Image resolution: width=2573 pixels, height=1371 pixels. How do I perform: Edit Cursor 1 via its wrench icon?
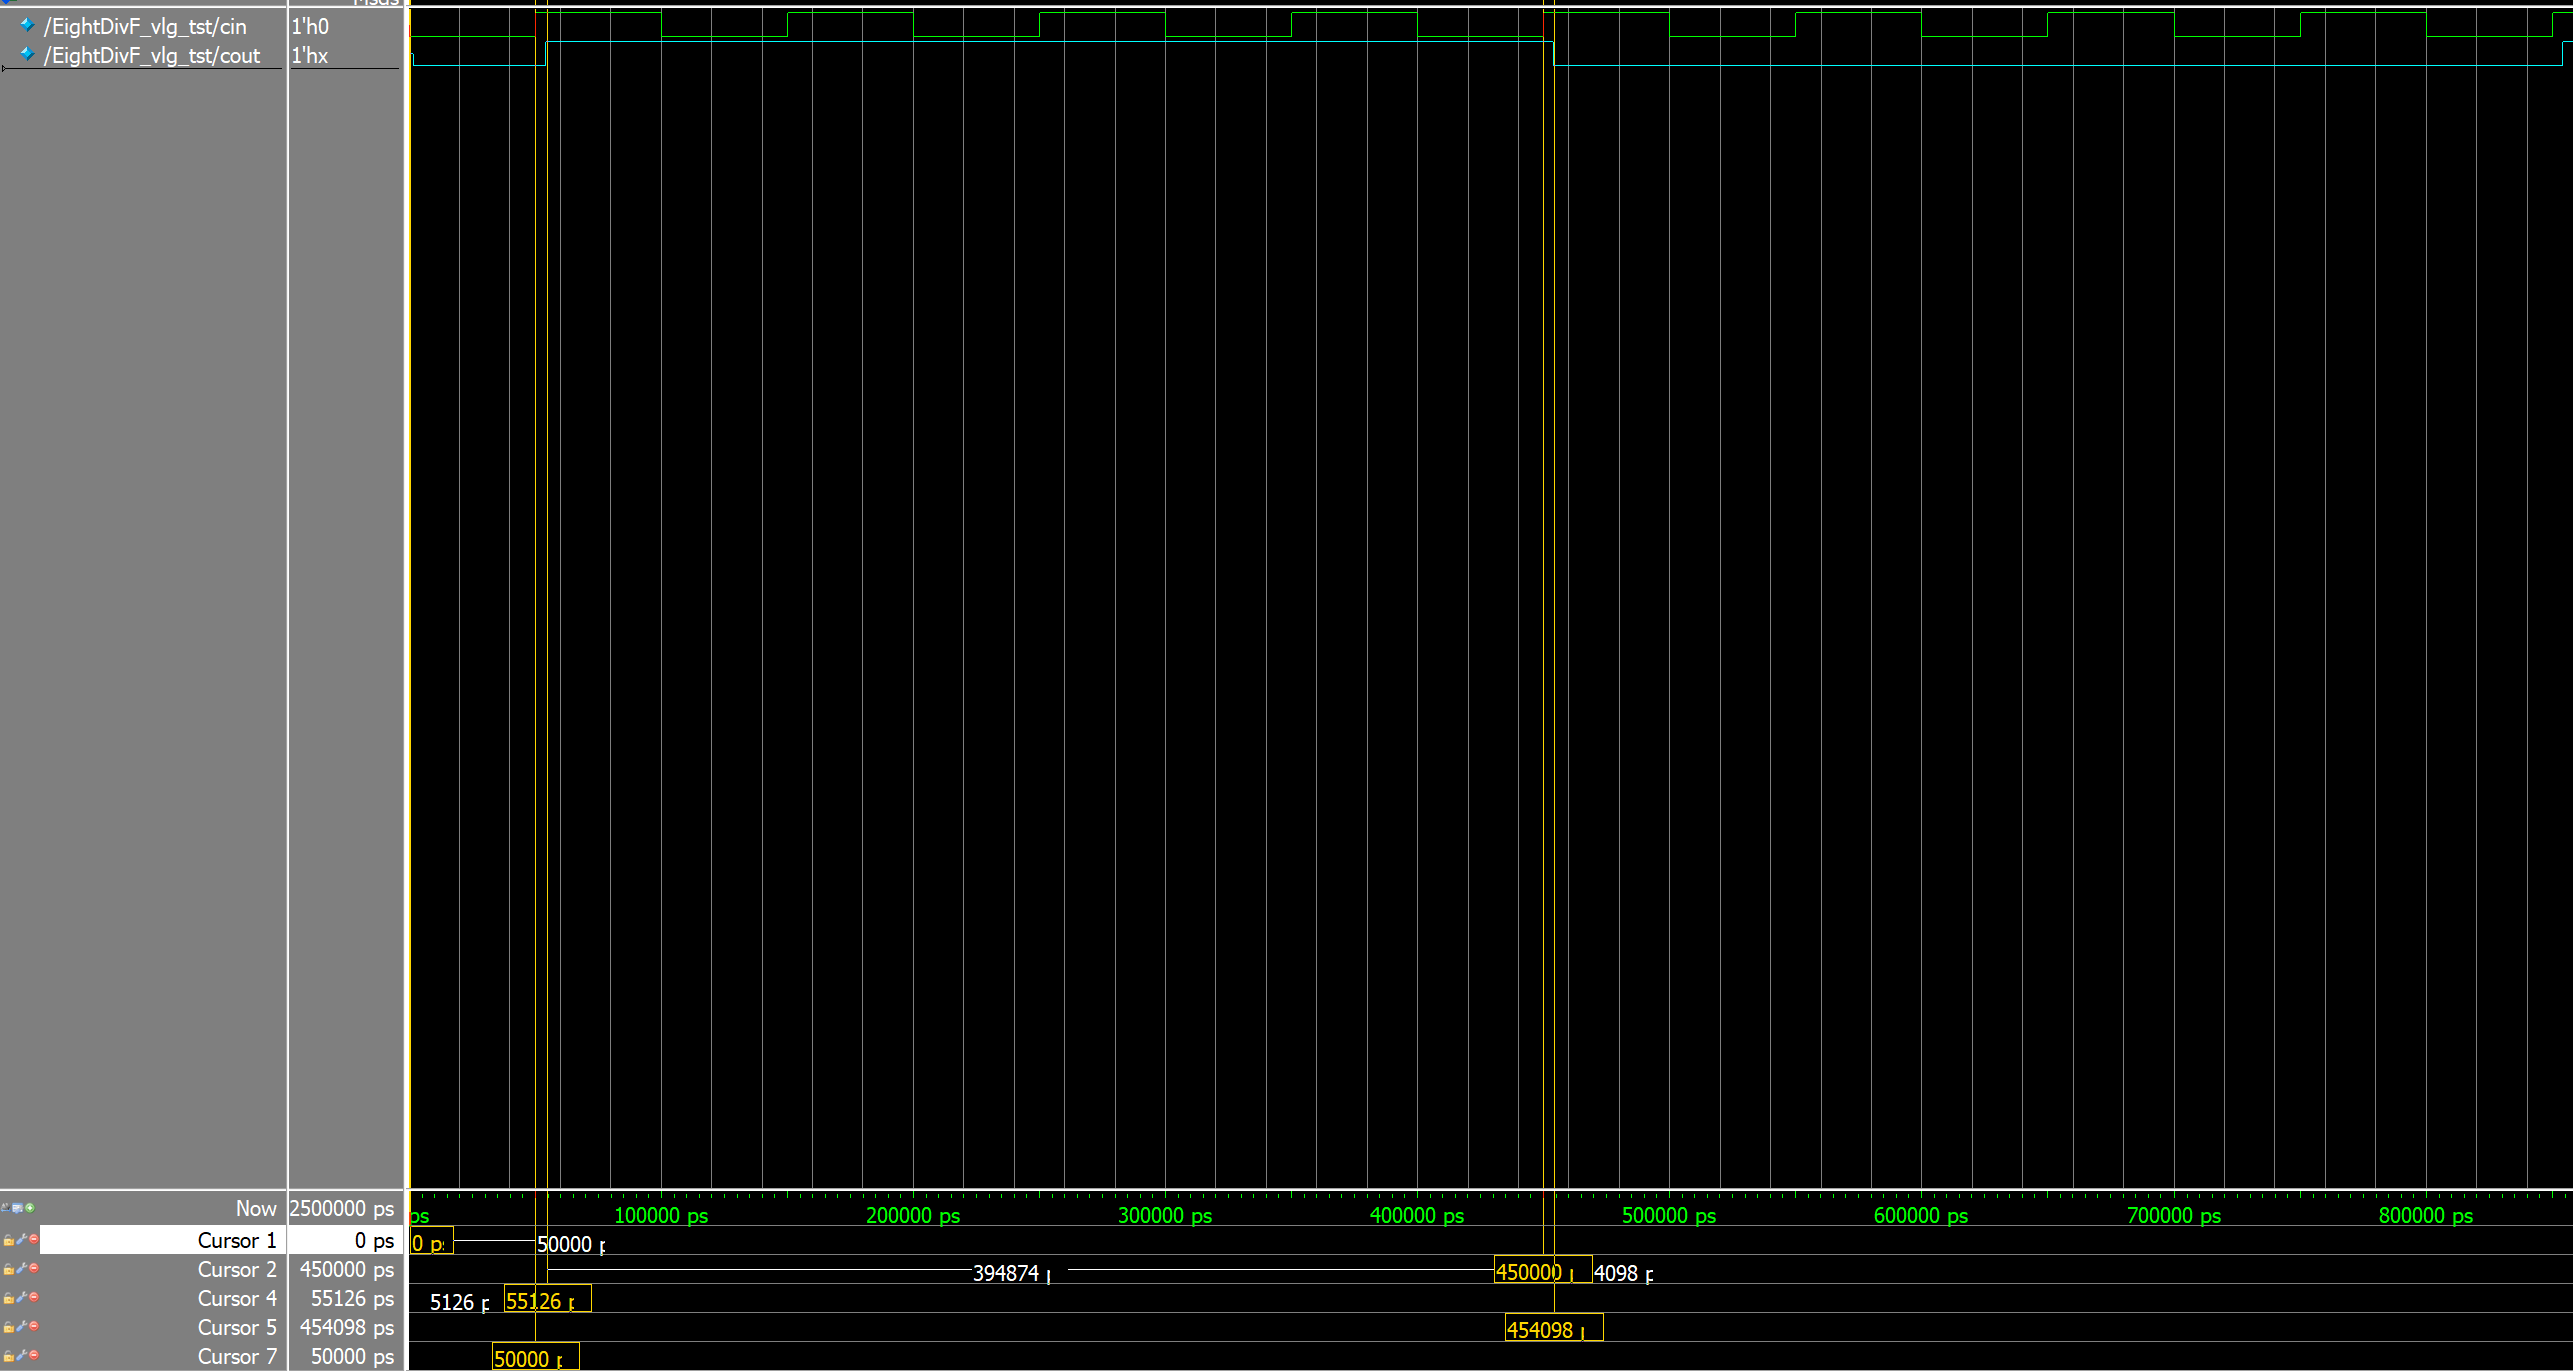21,1239
